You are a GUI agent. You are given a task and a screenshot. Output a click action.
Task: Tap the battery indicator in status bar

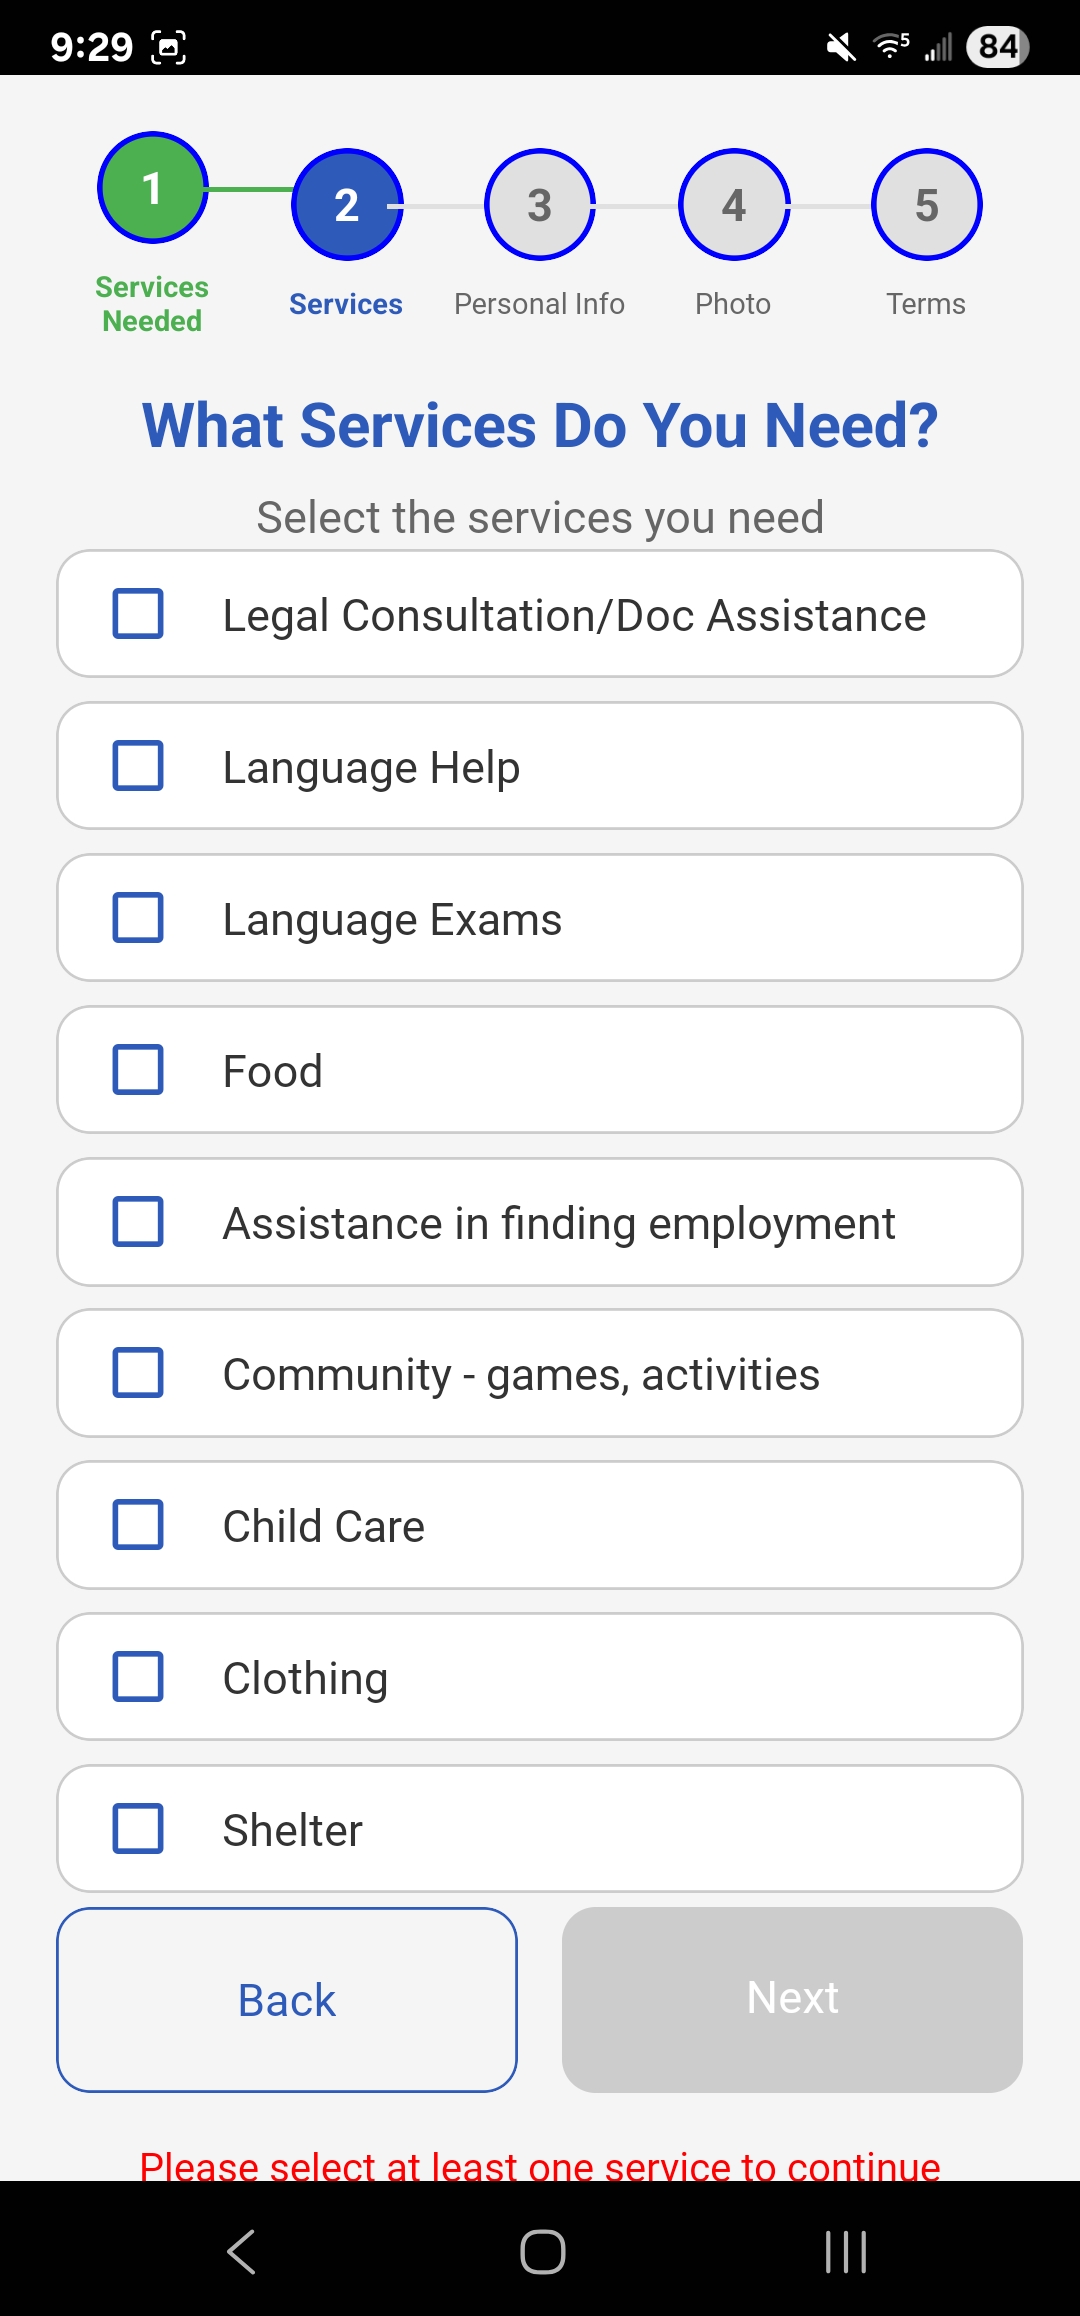point(997,47)
